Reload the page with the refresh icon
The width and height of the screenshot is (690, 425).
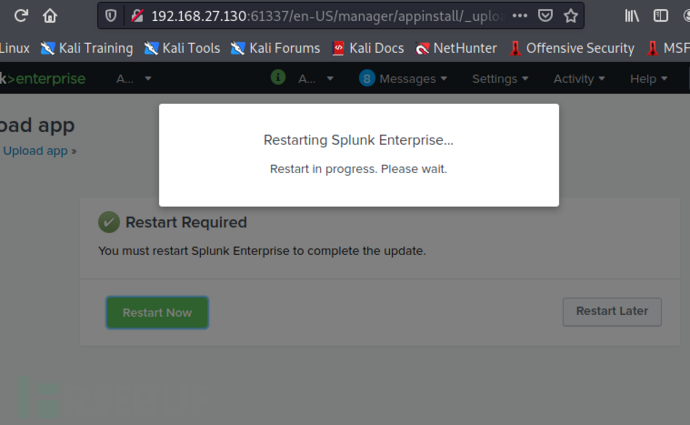pyautogui.click(x=21, y=16)
